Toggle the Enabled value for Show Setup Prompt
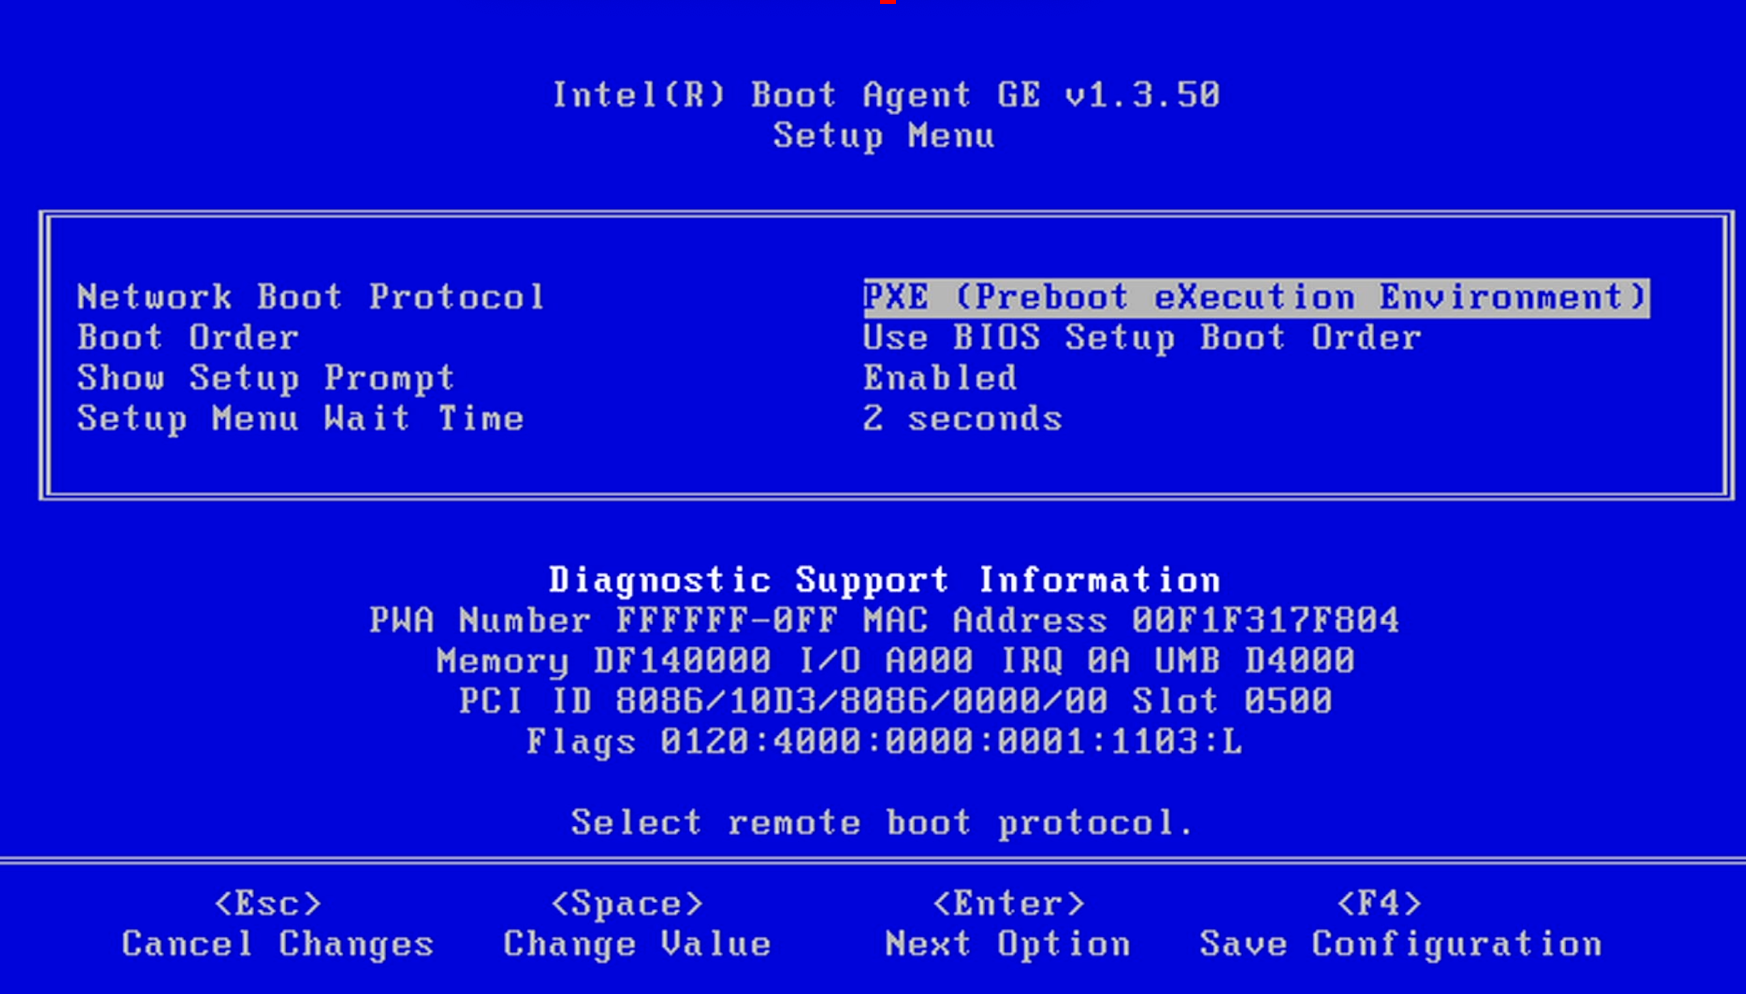Viewport: 1746px width, 994px height. (939, 378)
